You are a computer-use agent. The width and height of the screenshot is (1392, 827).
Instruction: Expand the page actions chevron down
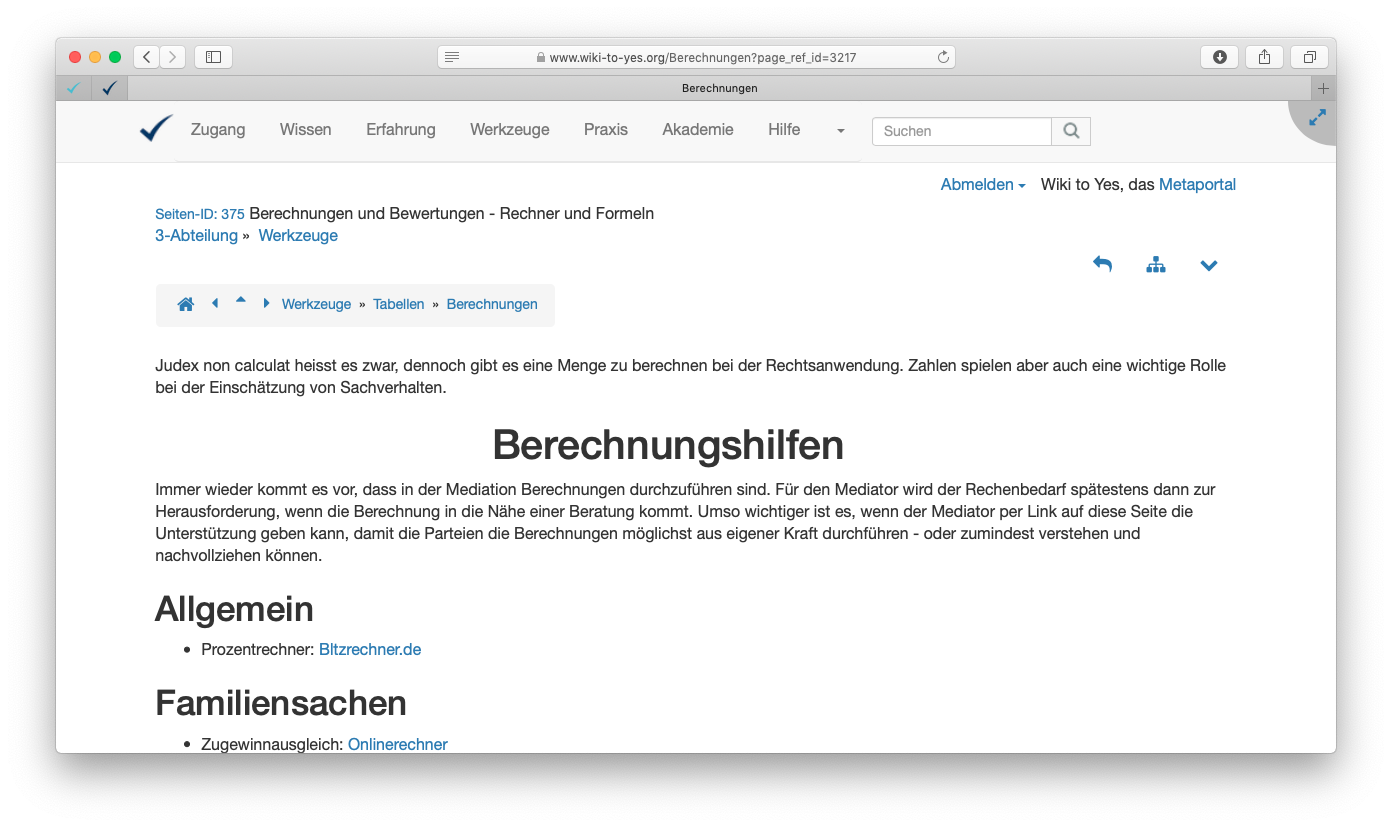[1209, 266]
